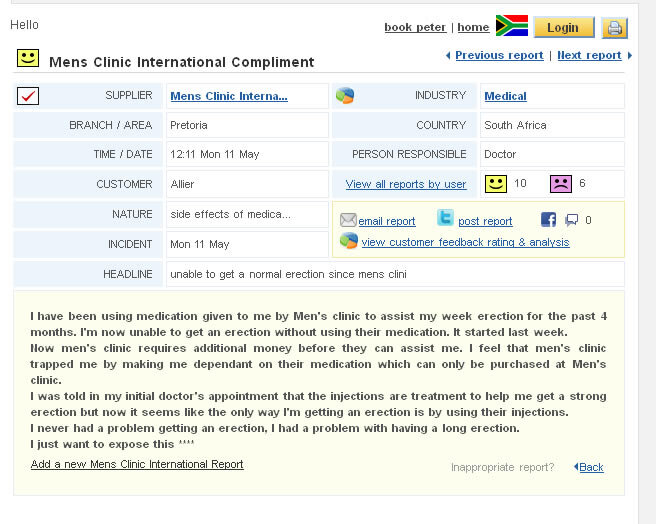The width and height of the screenshot is (656, 524).
Task: Open the 'book peter' link
Action: [x=415, y=27]
